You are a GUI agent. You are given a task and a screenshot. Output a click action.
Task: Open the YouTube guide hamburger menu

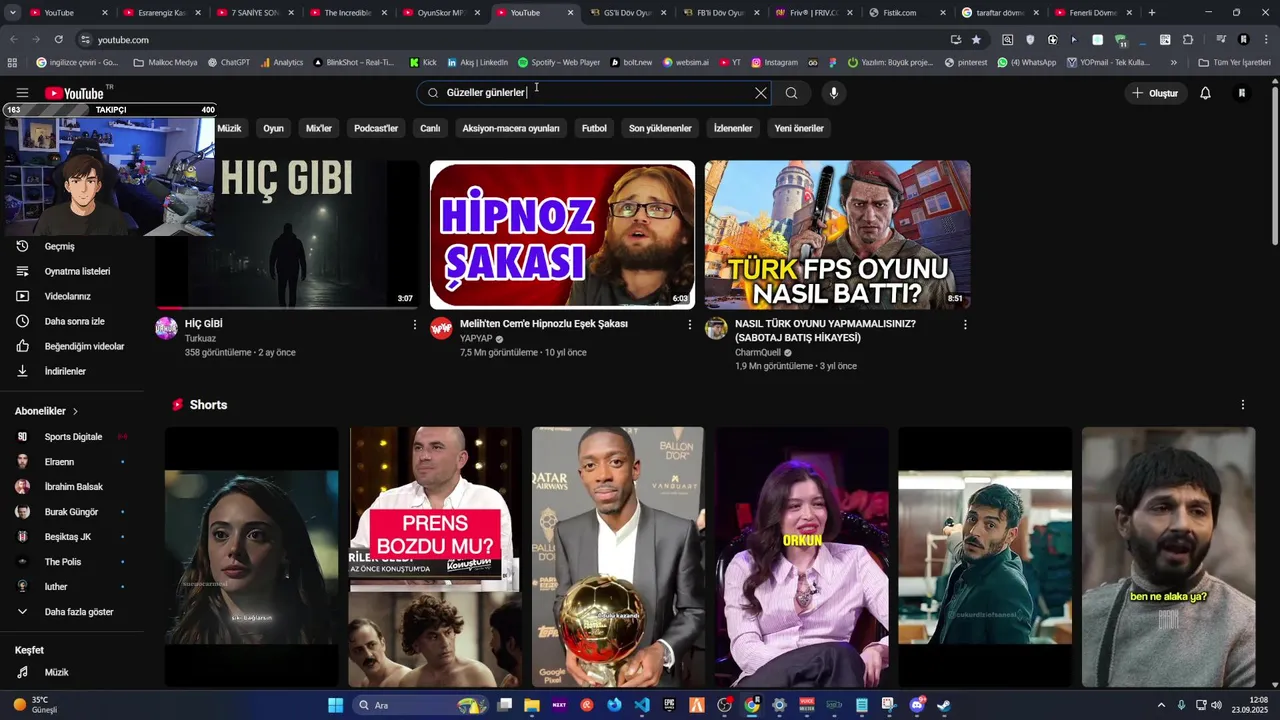coord(22,93)
